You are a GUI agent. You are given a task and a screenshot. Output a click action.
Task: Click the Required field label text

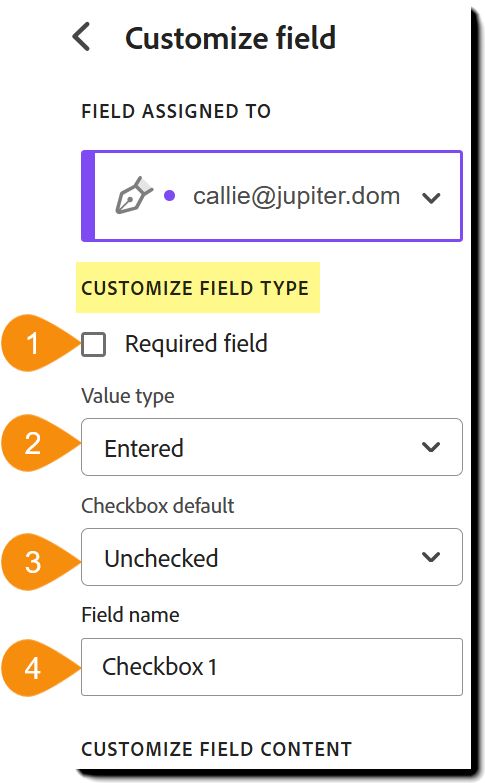point(196,344)
